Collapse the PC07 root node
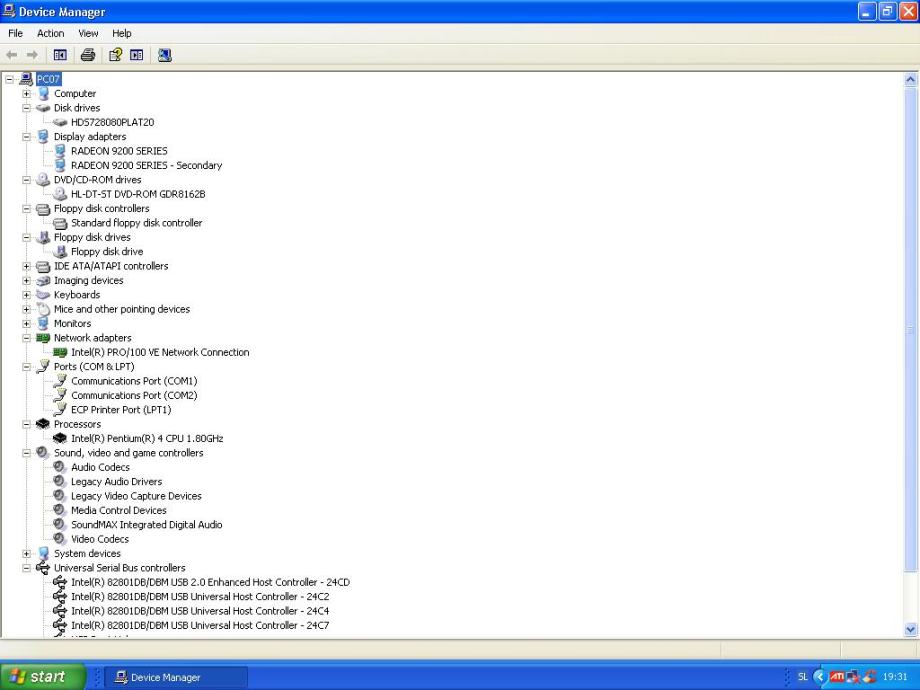The image size is (920, 690). click(9, 79)
